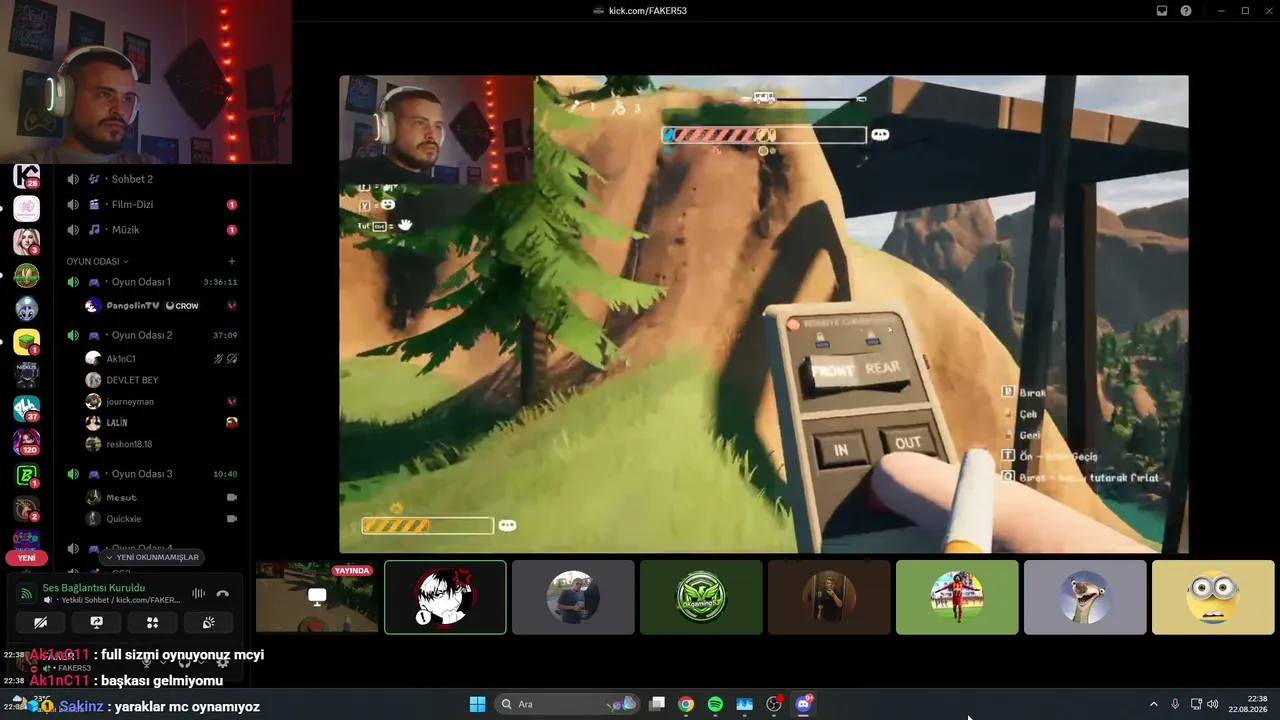1280x720 pixels.
Task: Select user Ak1nC1 in Oyun Odası 2
Action: [161, 358]
